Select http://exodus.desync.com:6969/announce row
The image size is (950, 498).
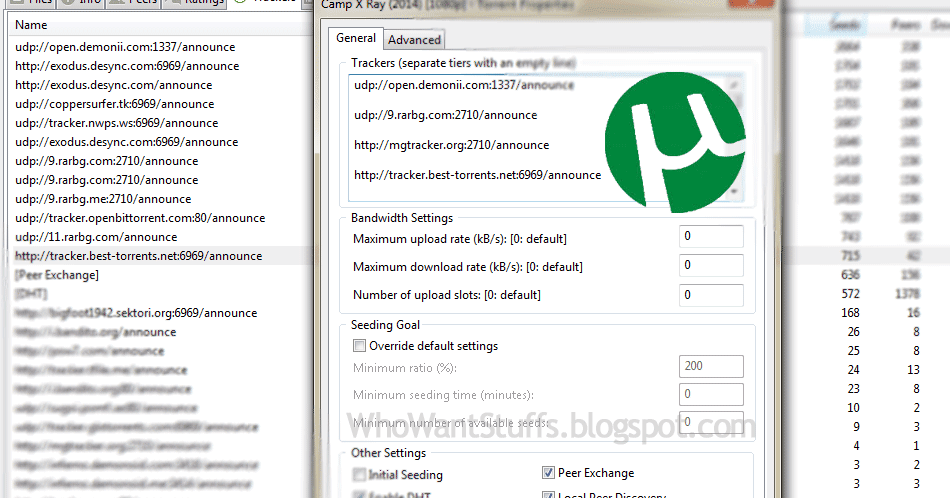pyautogui.click(x=127, y=66)
